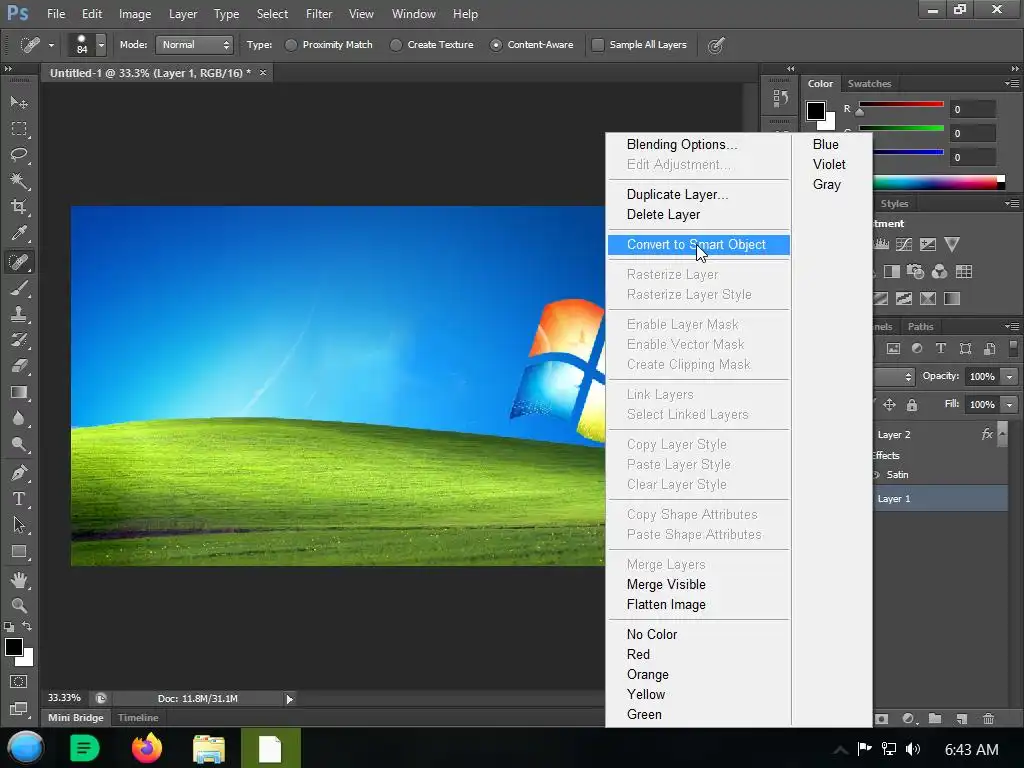The image size is (1024, 768).
Task: Open Firefox from the taskbar
Action: (147, 748)
